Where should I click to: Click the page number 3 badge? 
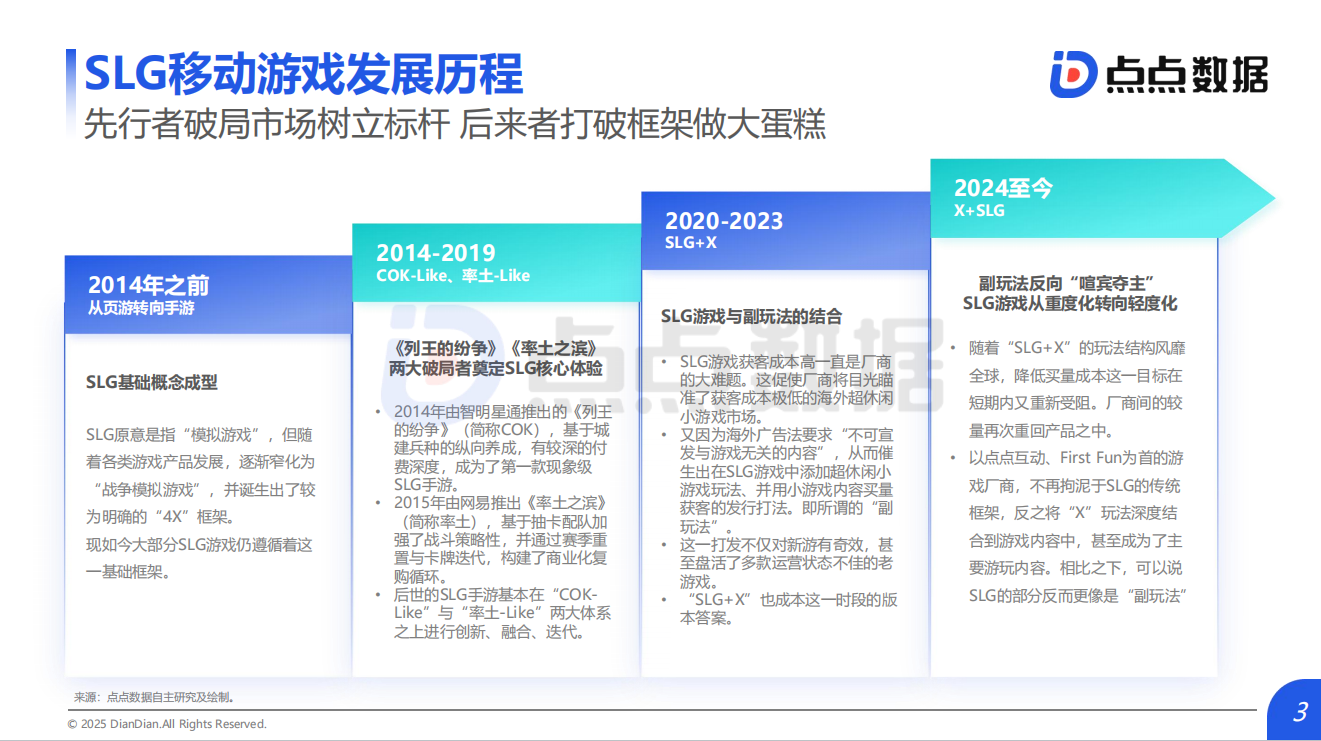click(x=1299, y=712)
